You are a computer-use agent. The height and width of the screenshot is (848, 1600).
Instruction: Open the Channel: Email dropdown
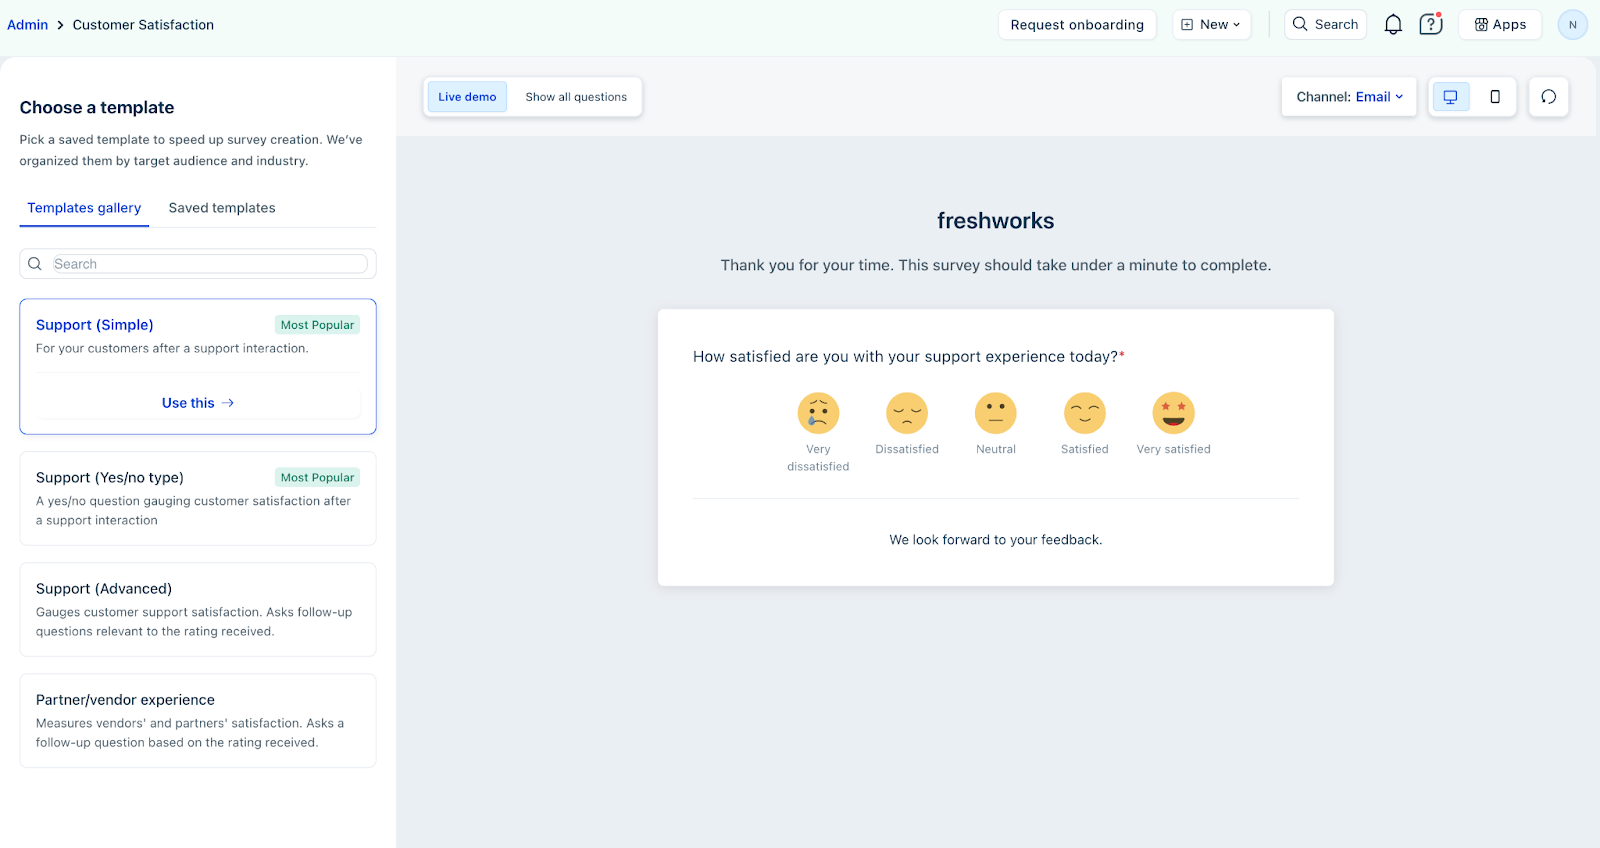click(x=1349, y=97)
